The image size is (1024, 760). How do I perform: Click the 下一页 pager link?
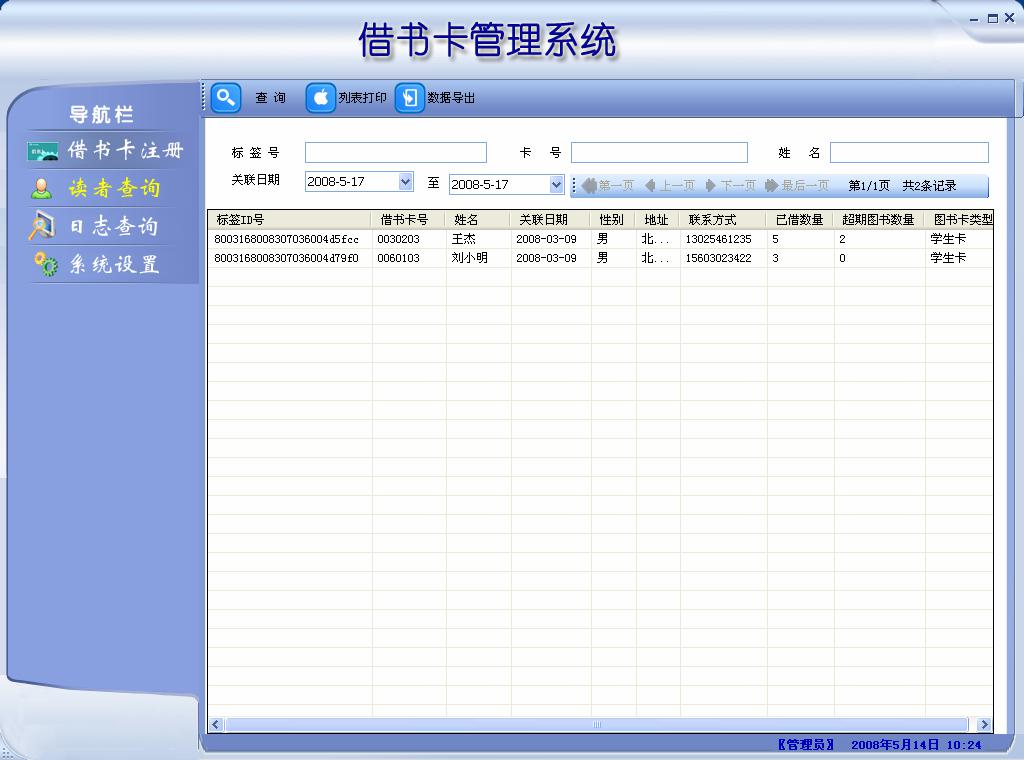click(738, 185)
